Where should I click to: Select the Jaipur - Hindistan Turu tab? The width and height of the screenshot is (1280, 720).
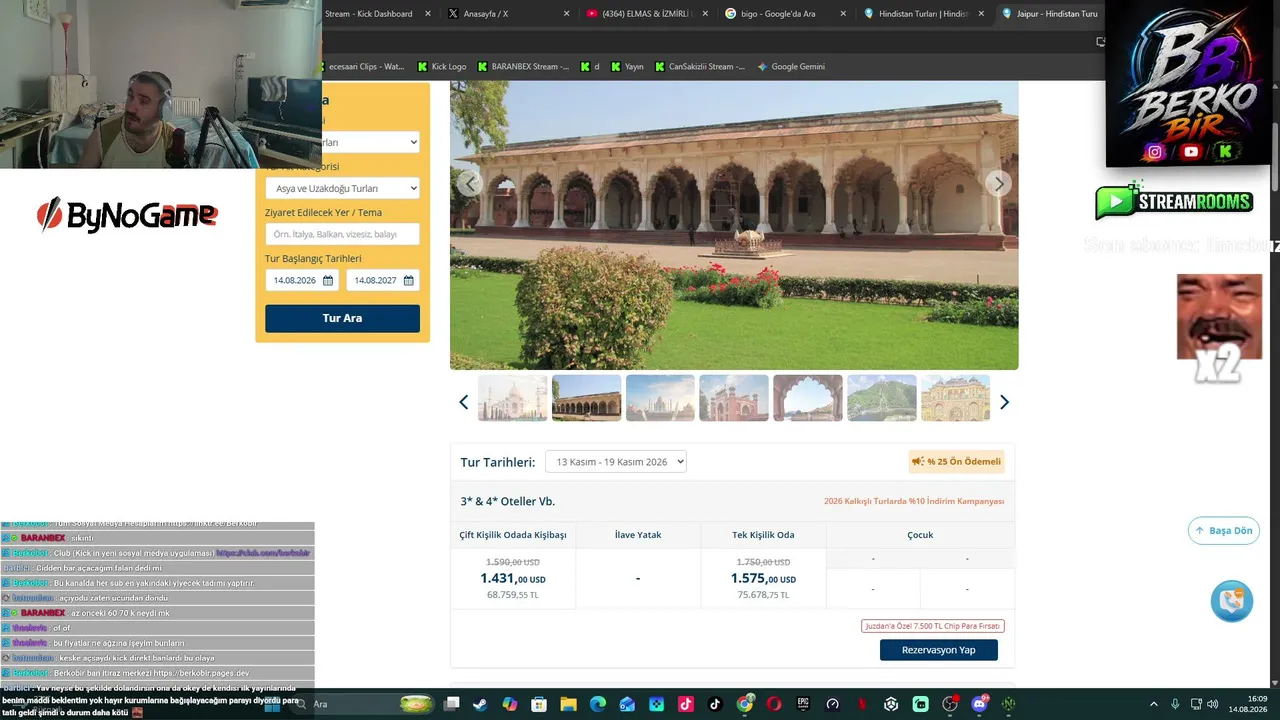point(1049,14)
